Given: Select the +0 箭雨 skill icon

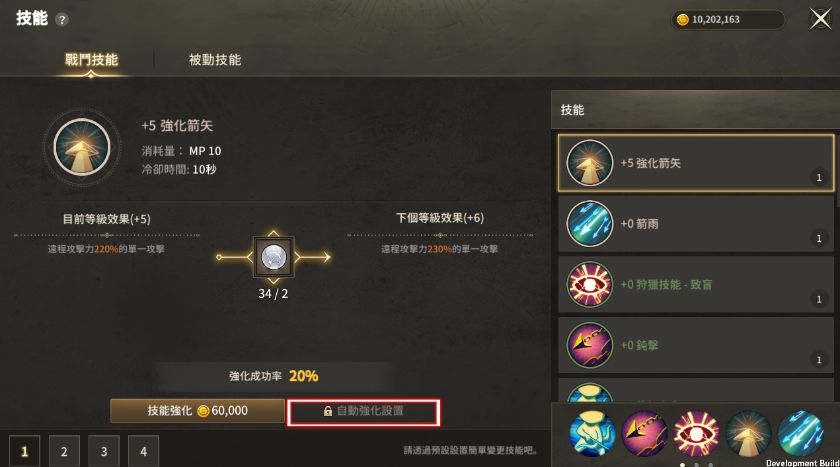Looking at the screenshot, I should point(589,224).
